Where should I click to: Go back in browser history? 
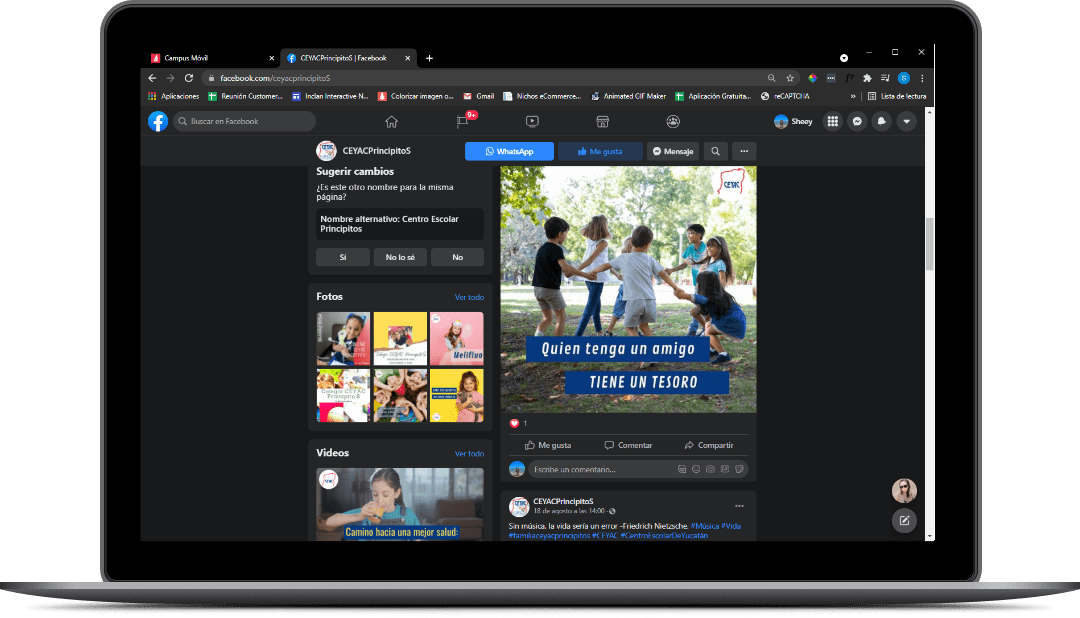(153, 79)
